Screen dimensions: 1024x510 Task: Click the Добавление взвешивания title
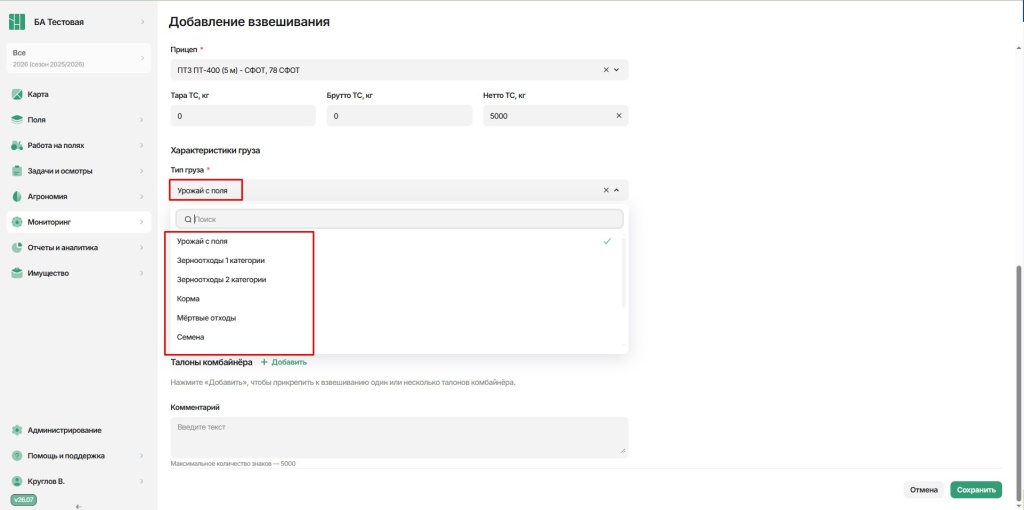(249, 22)
